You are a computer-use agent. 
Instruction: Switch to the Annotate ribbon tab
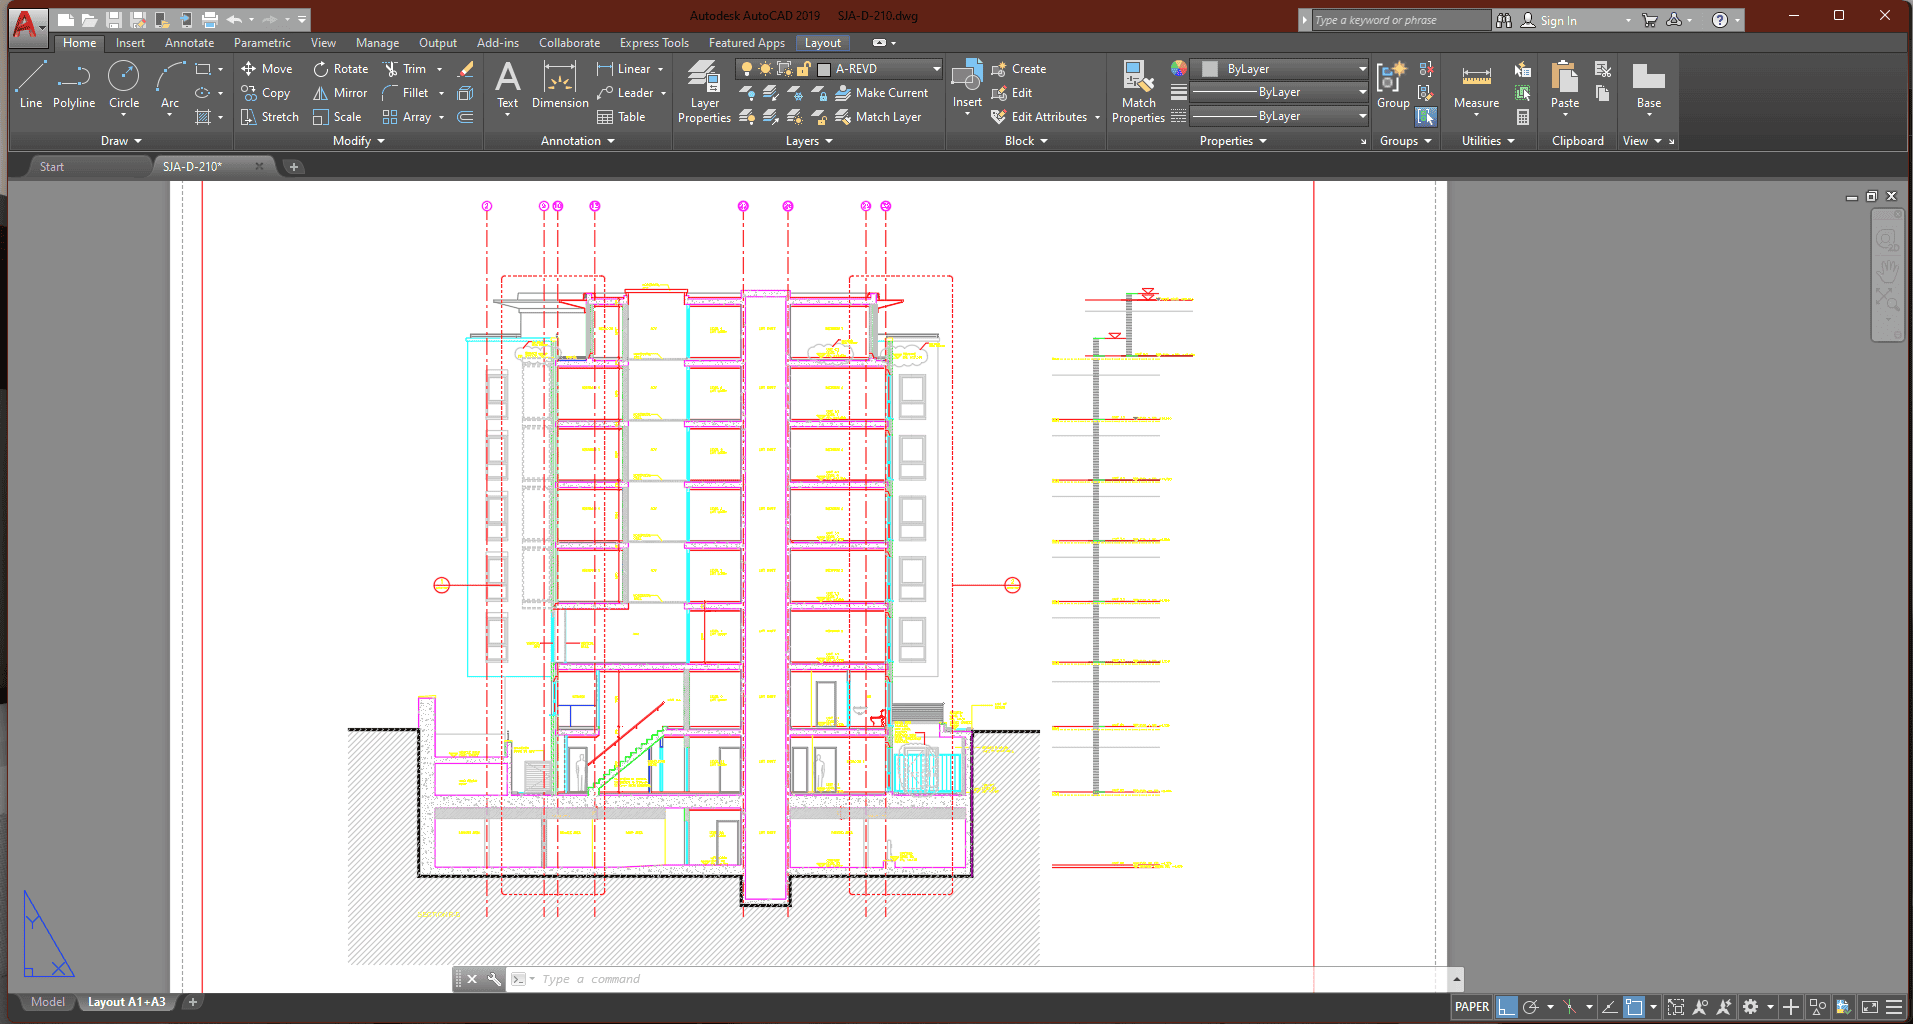click(189, 43)
